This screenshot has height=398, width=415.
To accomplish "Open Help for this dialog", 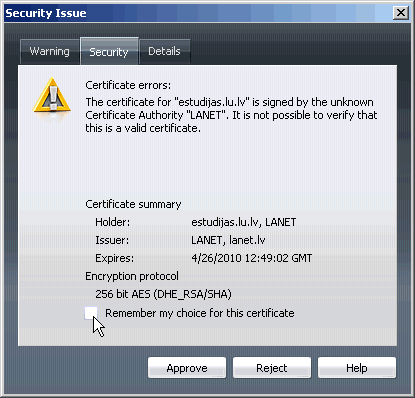I will coord(357,368).
